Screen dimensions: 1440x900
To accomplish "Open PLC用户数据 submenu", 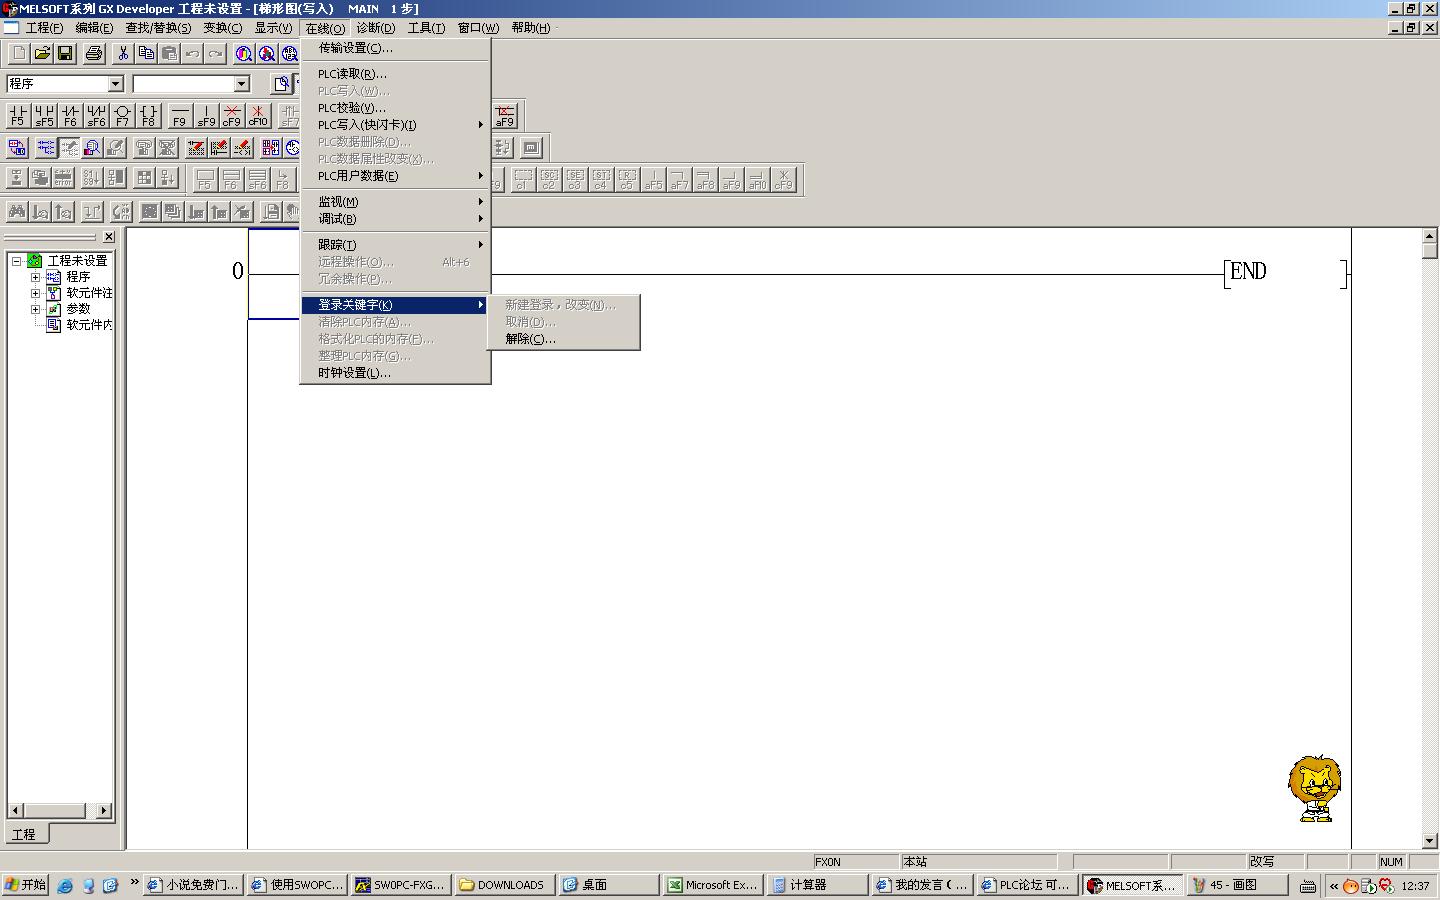I will 395,176.
